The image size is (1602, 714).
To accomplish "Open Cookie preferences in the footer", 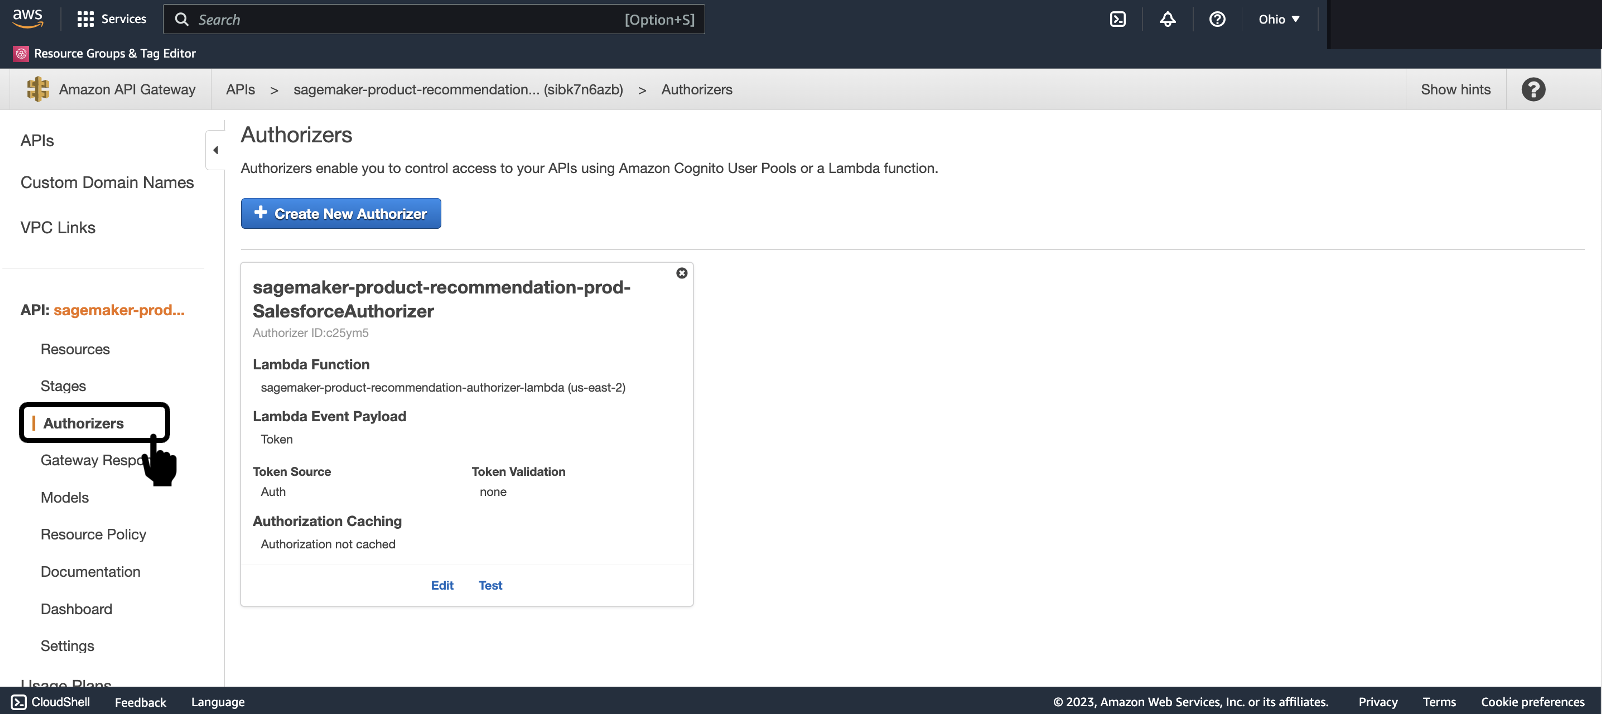I will pos(1533,702).
